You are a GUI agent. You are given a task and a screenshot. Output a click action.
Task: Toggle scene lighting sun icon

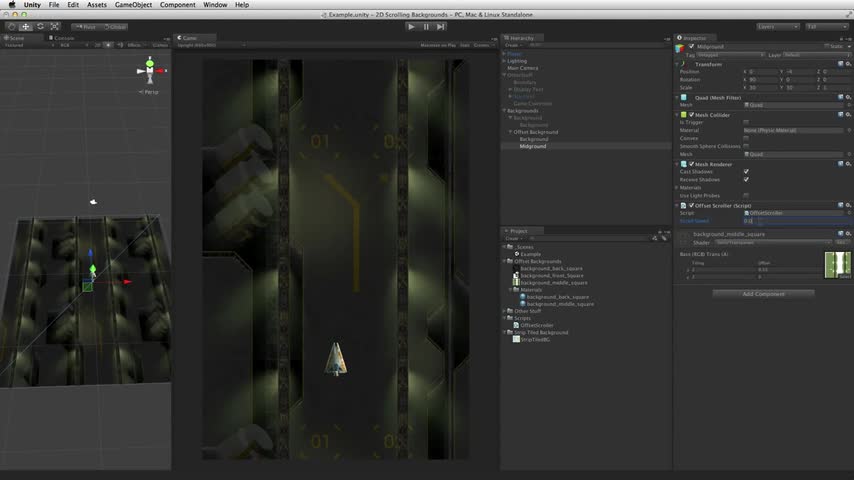108,45
